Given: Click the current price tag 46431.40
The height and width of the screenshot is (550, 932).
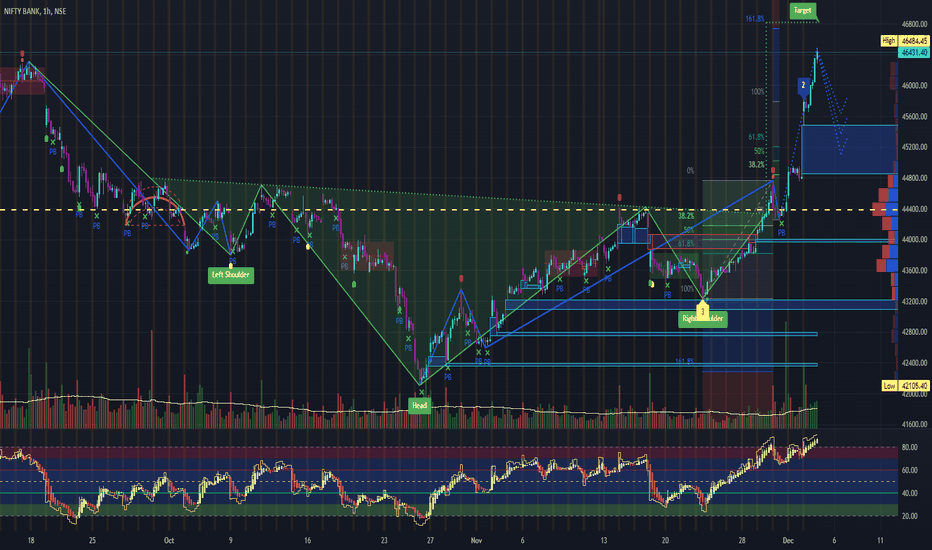Looking at the screenshot, I should (x=913, y=52).
